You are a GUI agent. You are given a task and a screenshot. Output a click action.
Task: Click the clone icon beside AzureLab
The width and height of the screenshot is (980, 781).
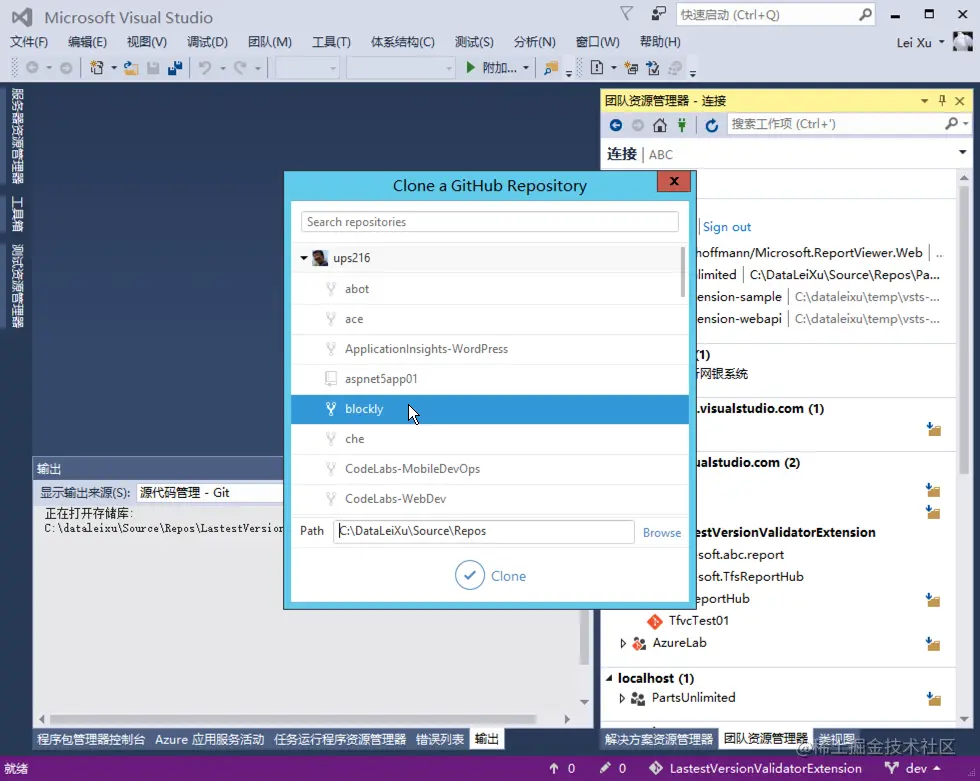tap(933, 644)
